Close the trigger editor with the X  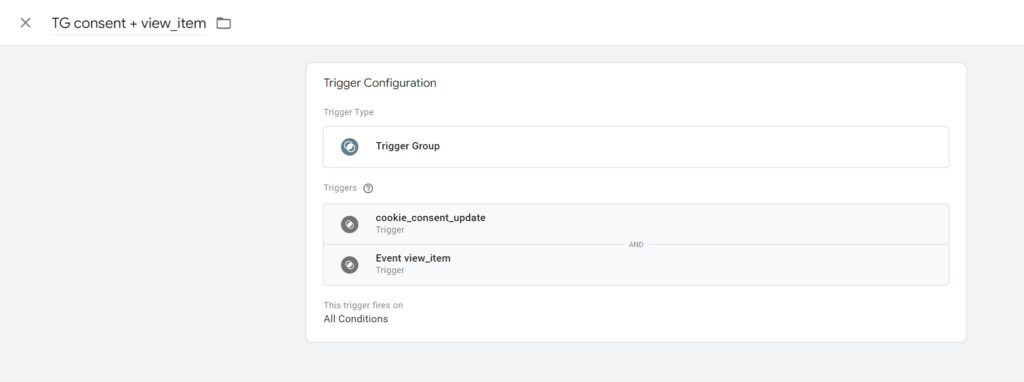click(x=25, y=23)
